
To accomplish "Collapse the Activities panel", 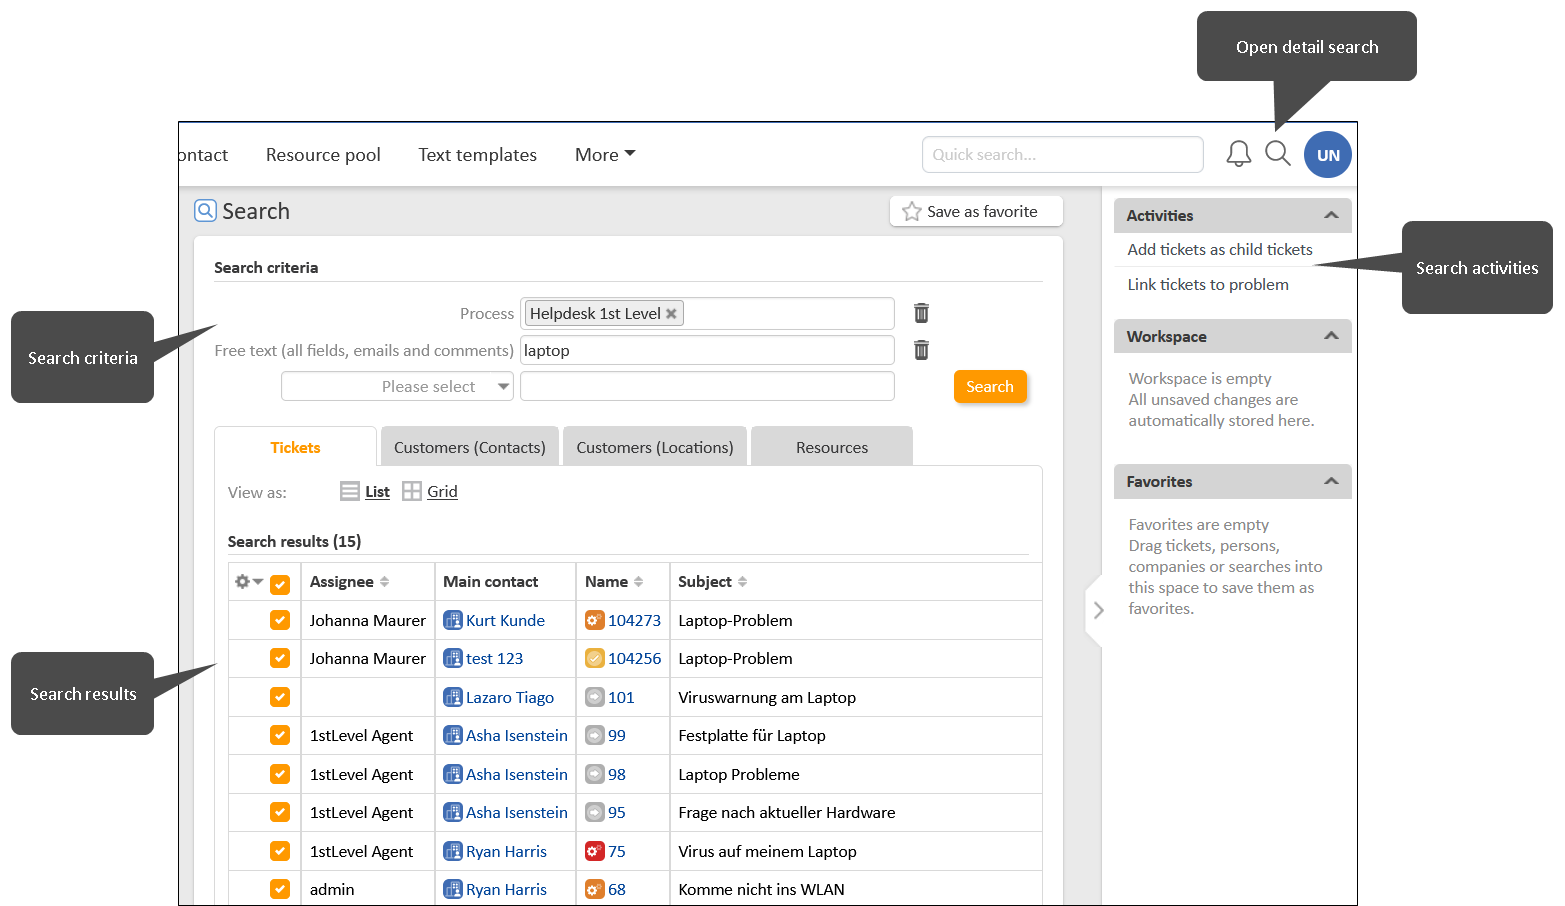I will coord(1330,215).
